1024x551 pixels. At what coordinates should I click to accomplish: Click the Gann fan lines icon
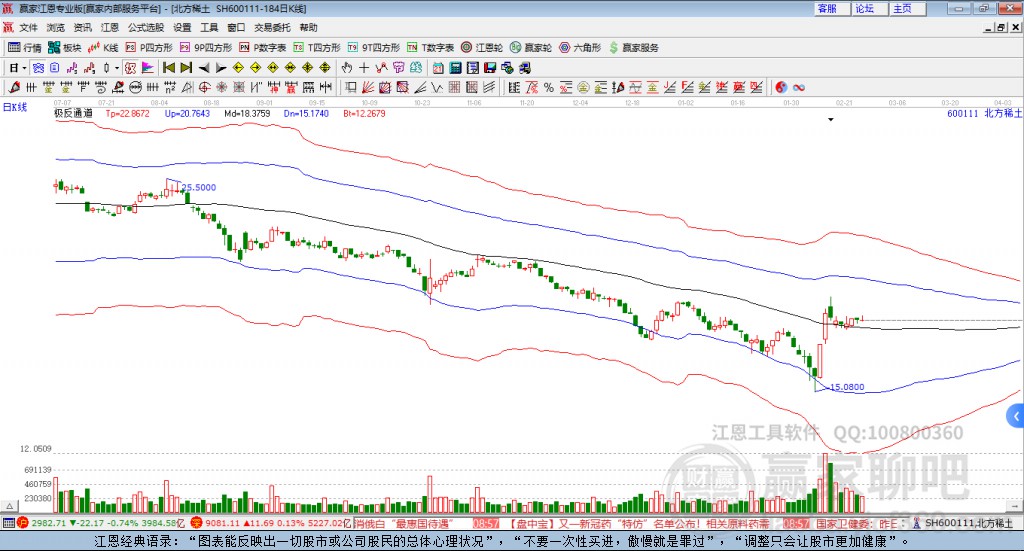point(368,87)
